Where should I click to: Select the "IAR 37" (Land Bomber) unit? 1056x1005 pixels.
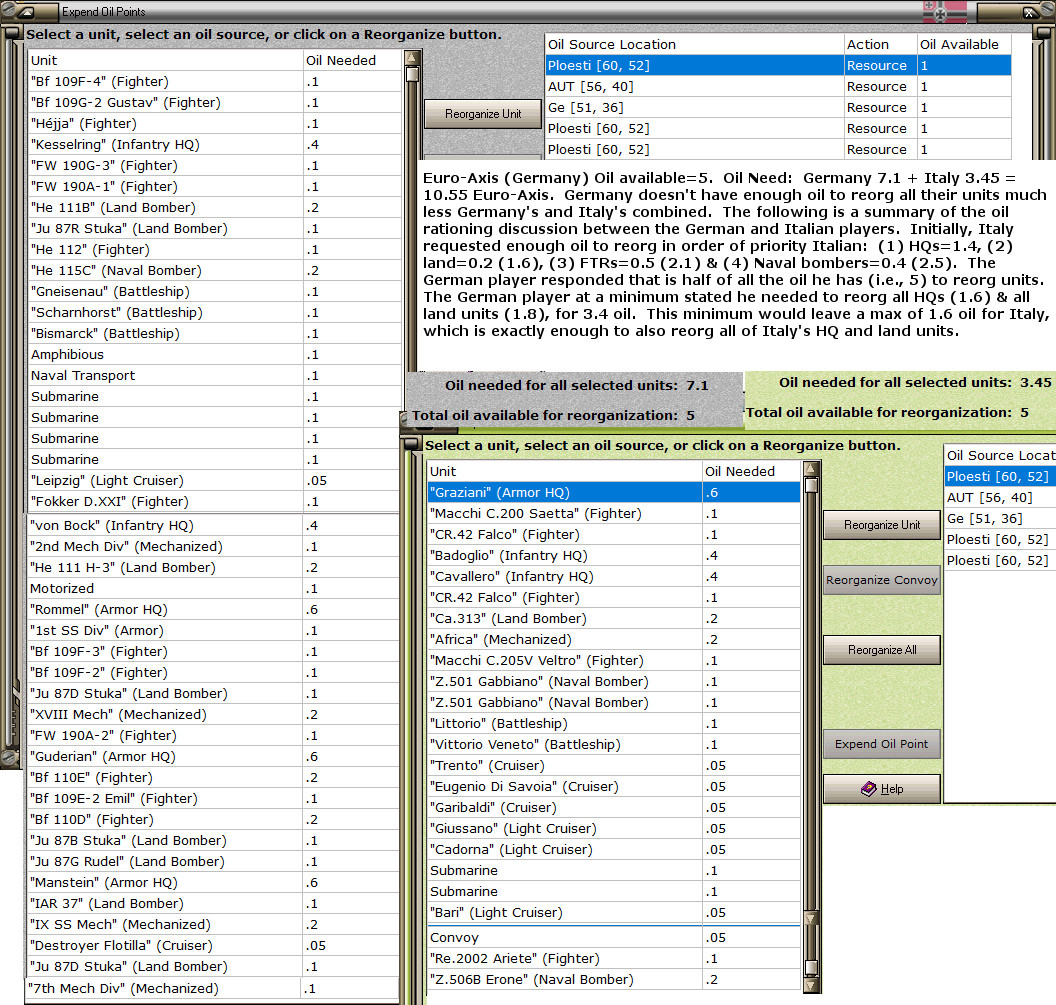[x=214, y=903]
